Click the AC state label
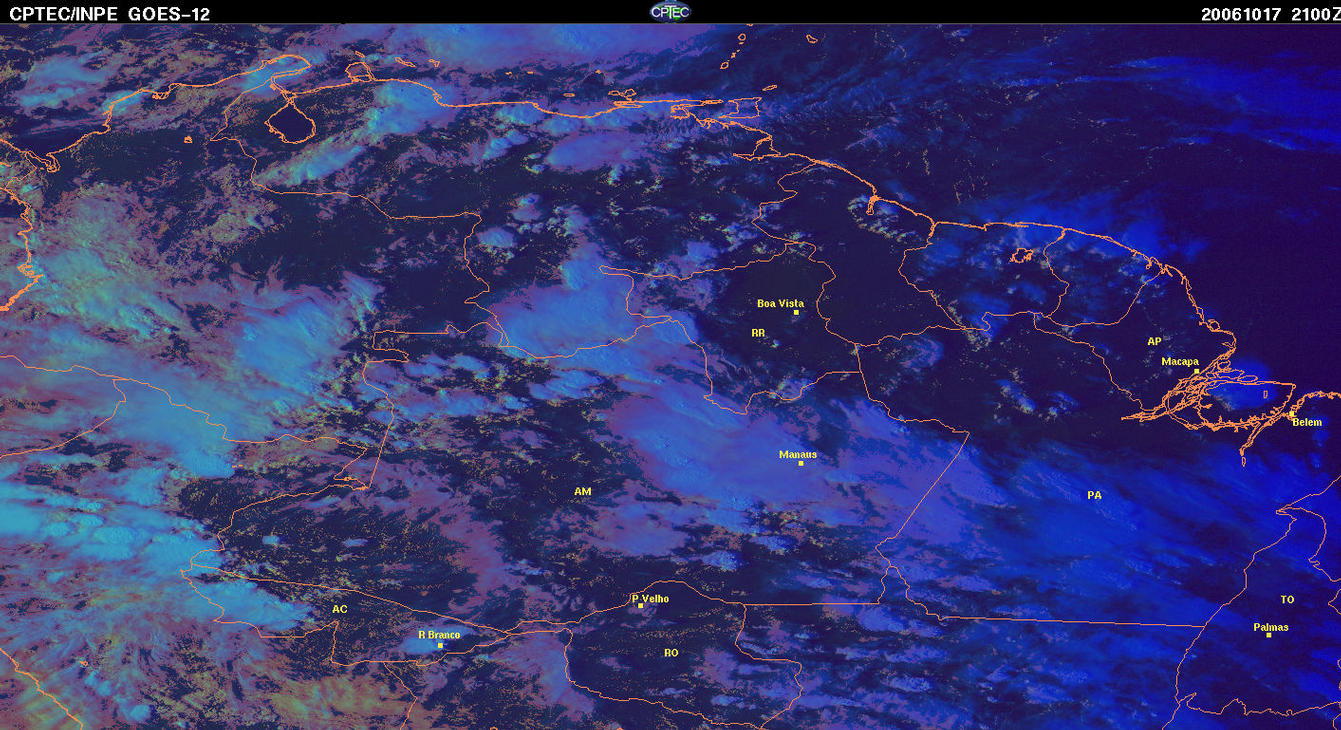The height and width of the screenshot is (730, 1341). (x=340, y=609)
